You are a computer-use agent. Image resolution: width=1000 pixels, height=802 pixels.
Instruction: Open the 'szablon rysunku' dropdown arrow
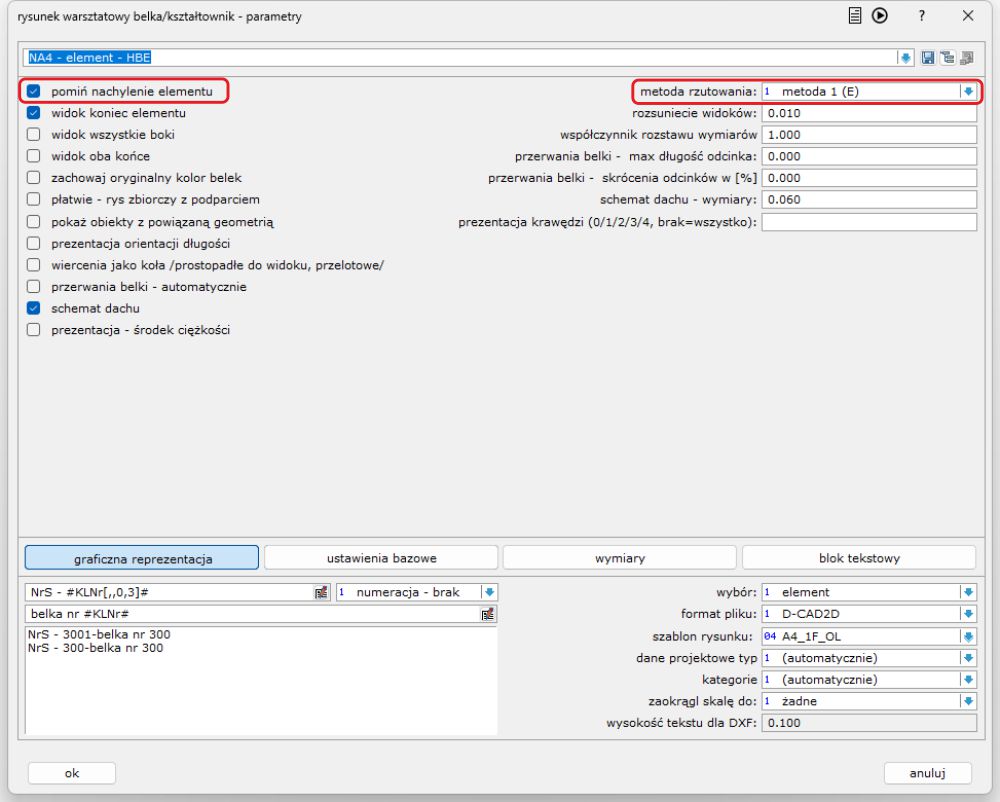[968, 636]
